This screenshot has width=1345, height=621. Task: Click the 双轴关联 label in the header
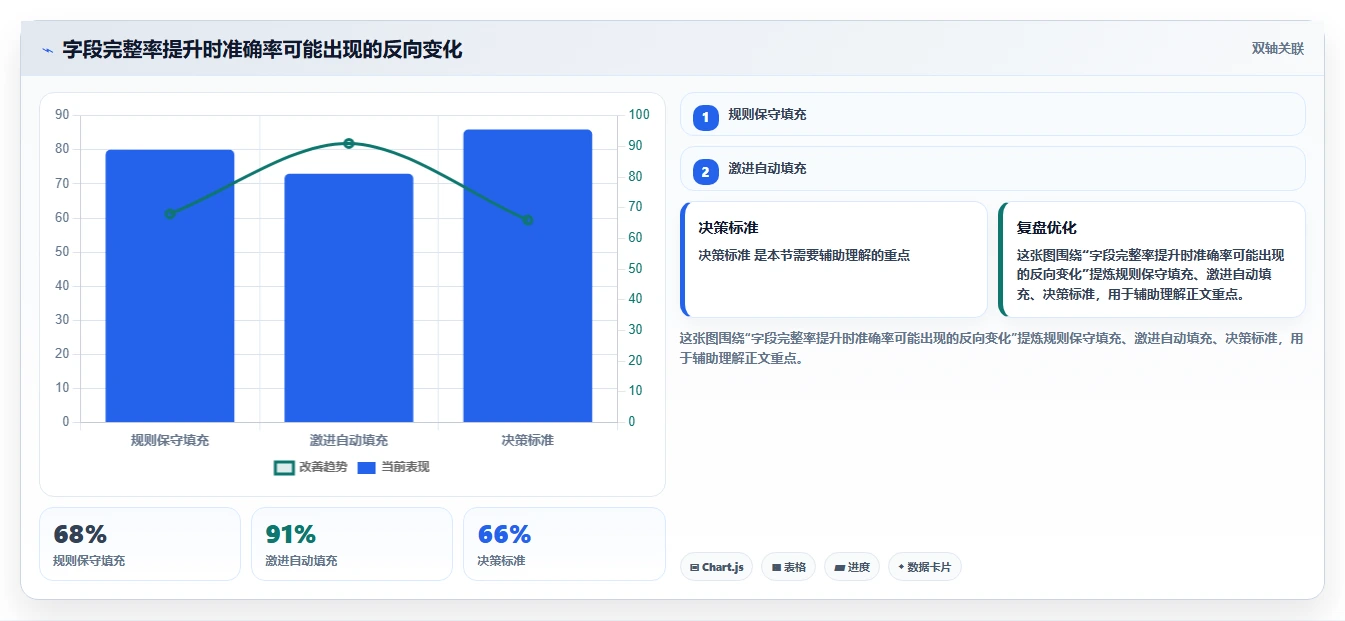point(1277,49)
